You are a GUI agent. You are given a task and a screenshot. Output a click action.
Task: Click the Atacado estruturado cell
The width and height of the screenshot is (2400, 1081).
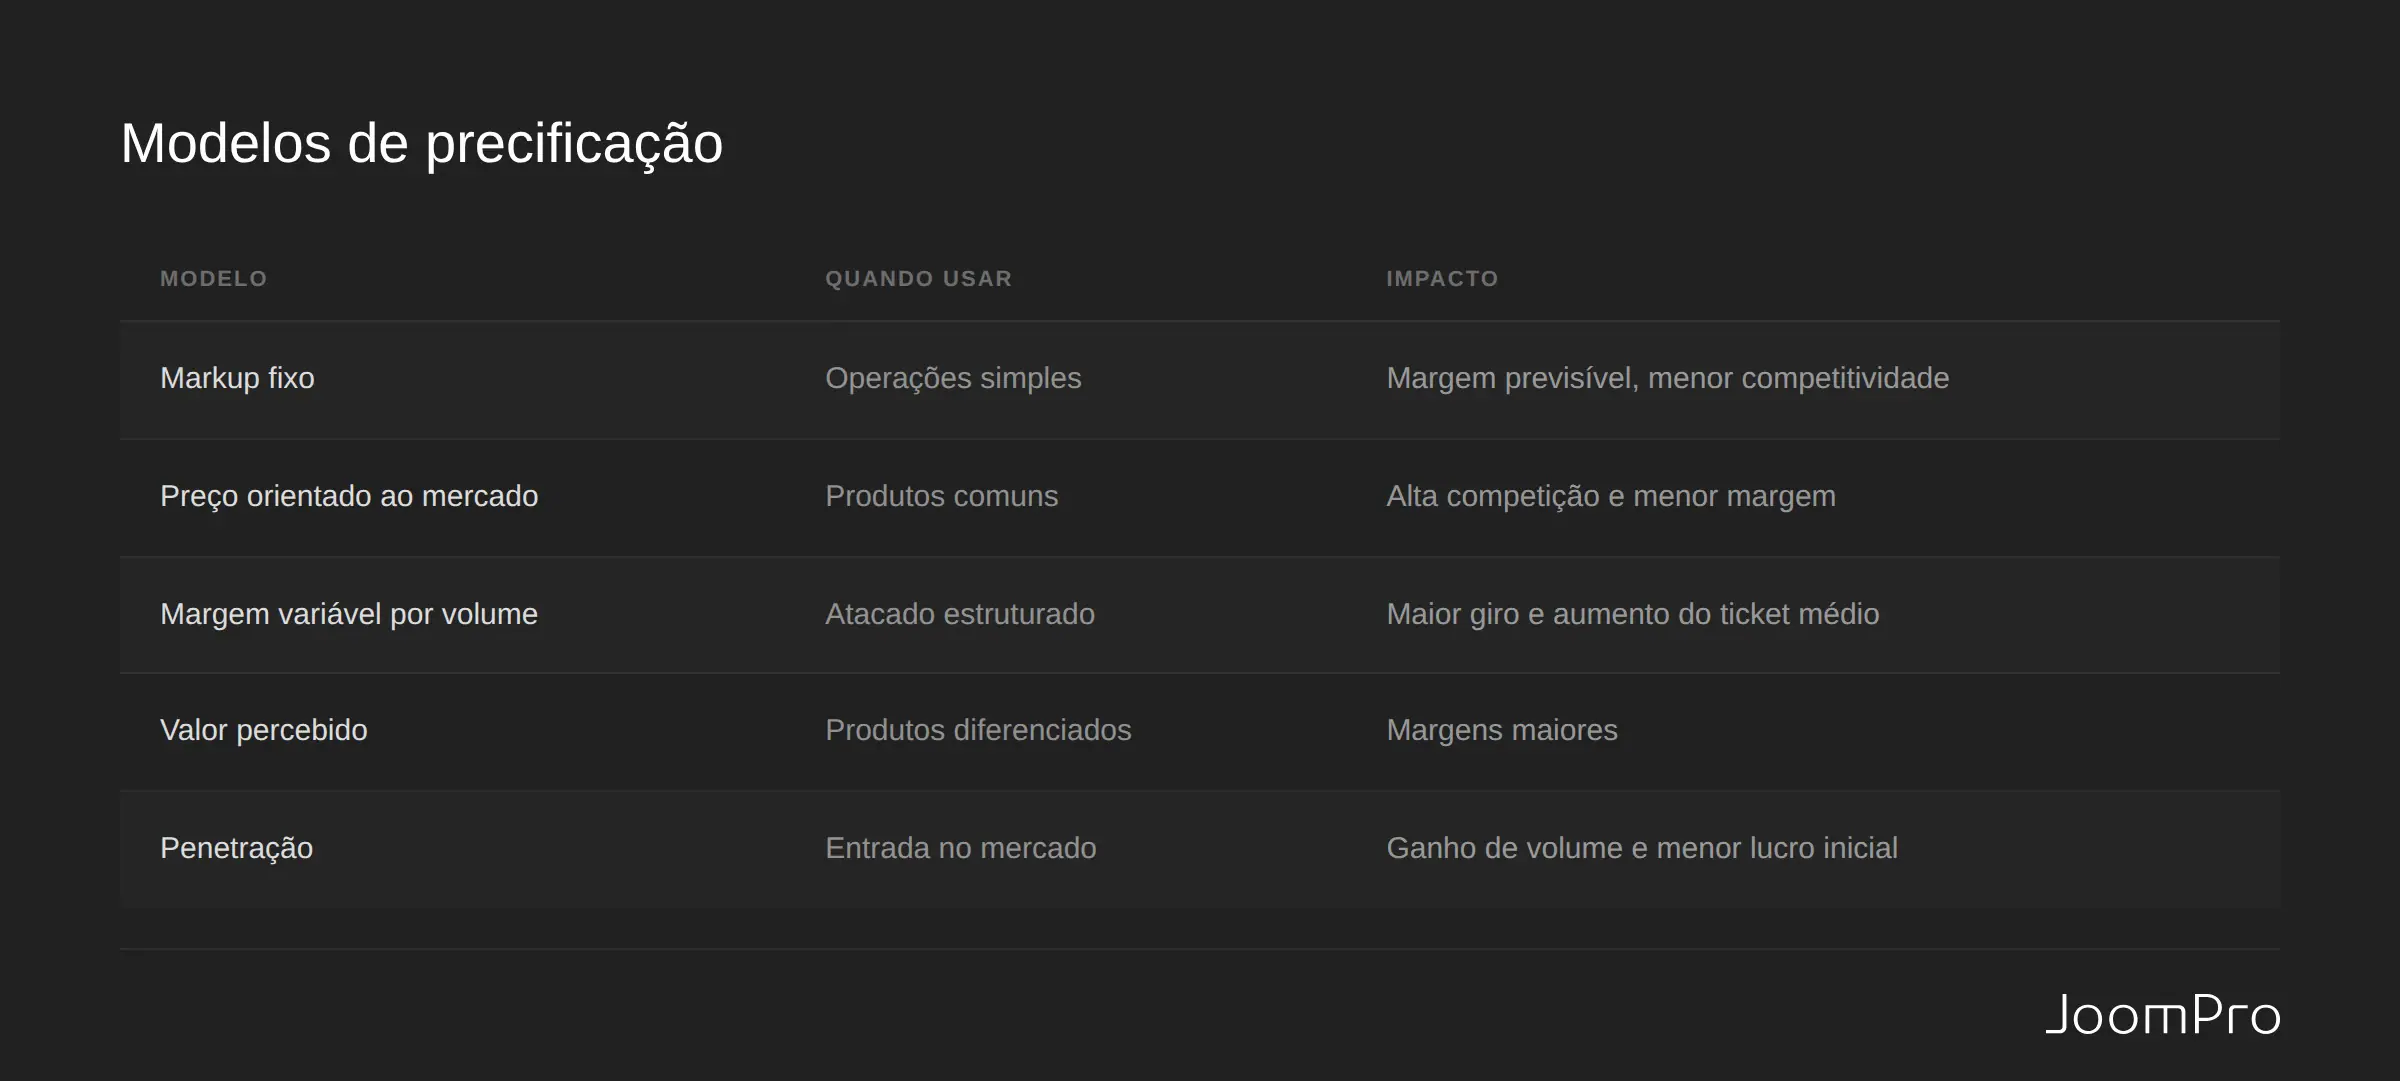click(x=960, y=614)
